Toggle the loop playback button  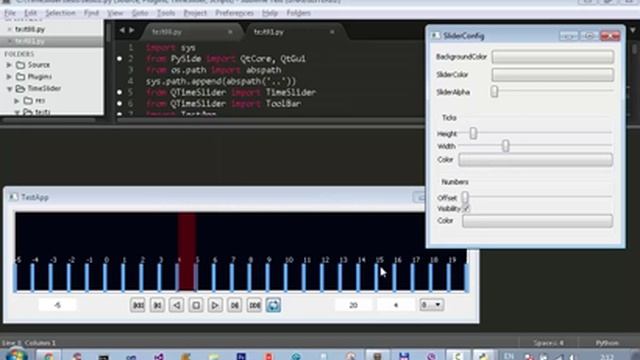pos(273,305)
